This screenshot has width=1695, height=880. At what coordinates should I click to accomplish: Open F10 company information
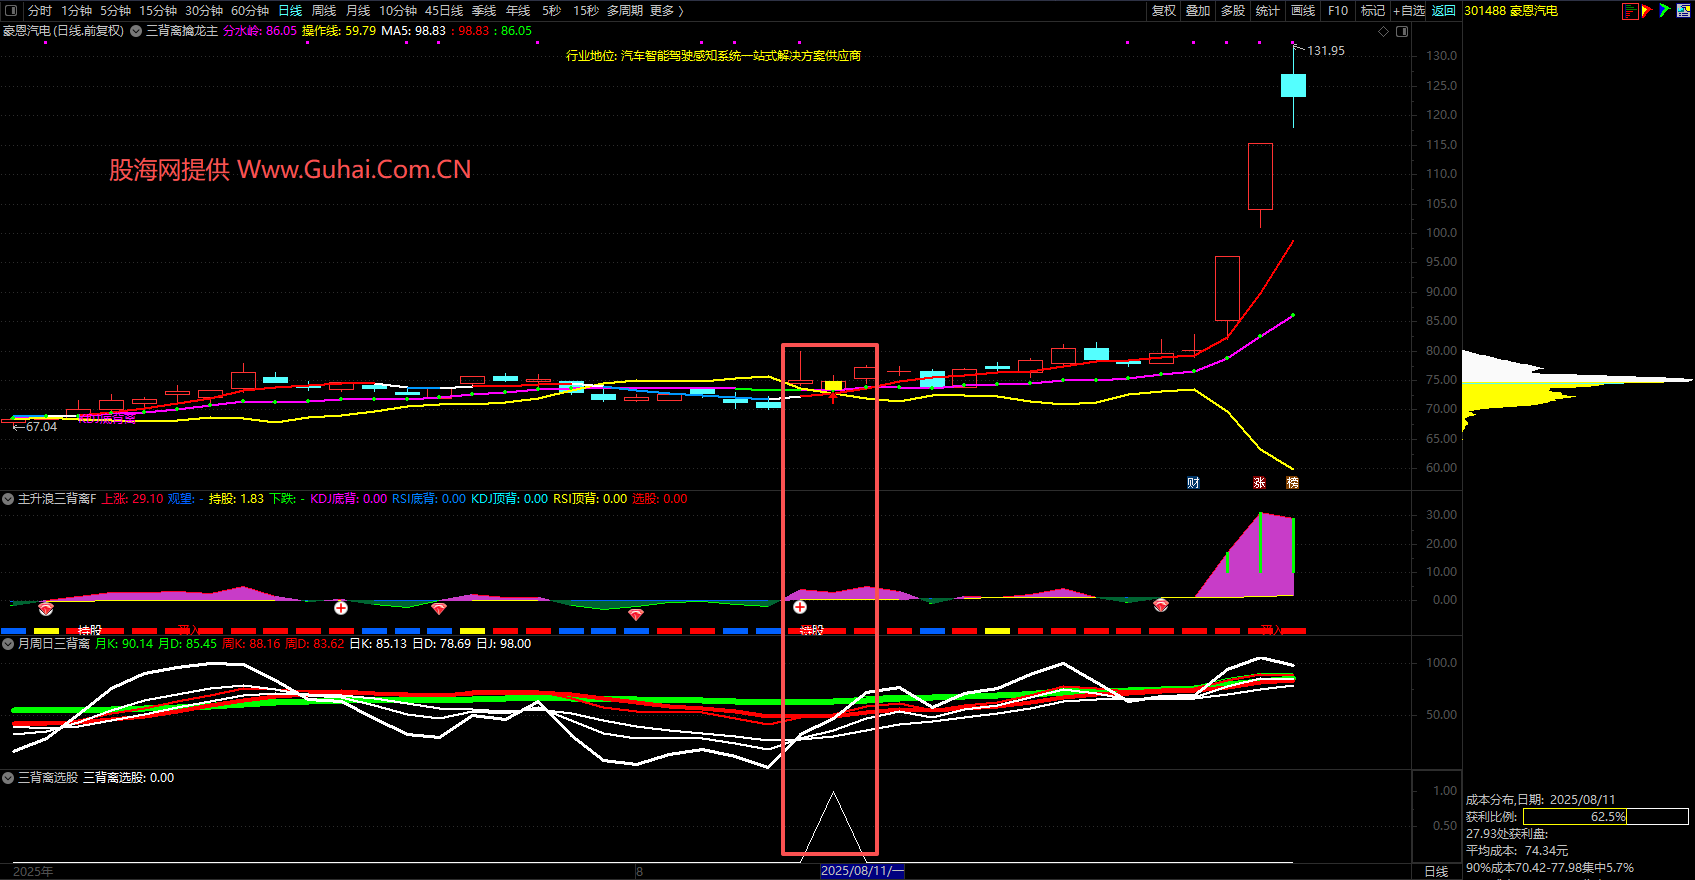pyautogui.click(x=1338, y=11)
